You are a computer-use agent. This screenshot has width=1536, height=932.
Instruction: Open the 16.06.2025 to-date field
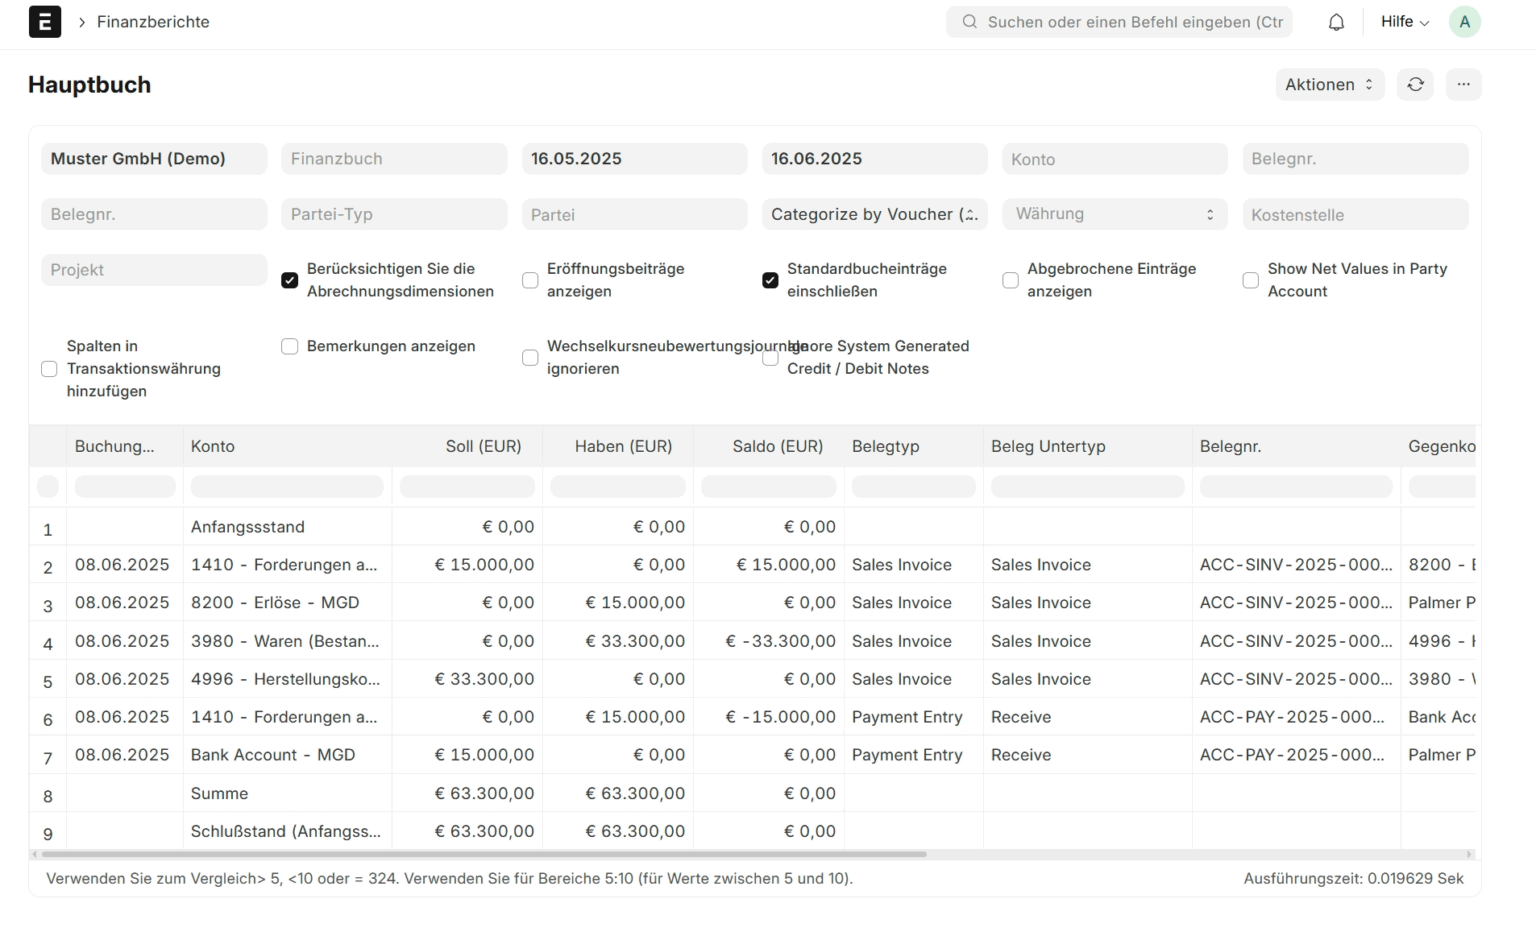(874, 159)
